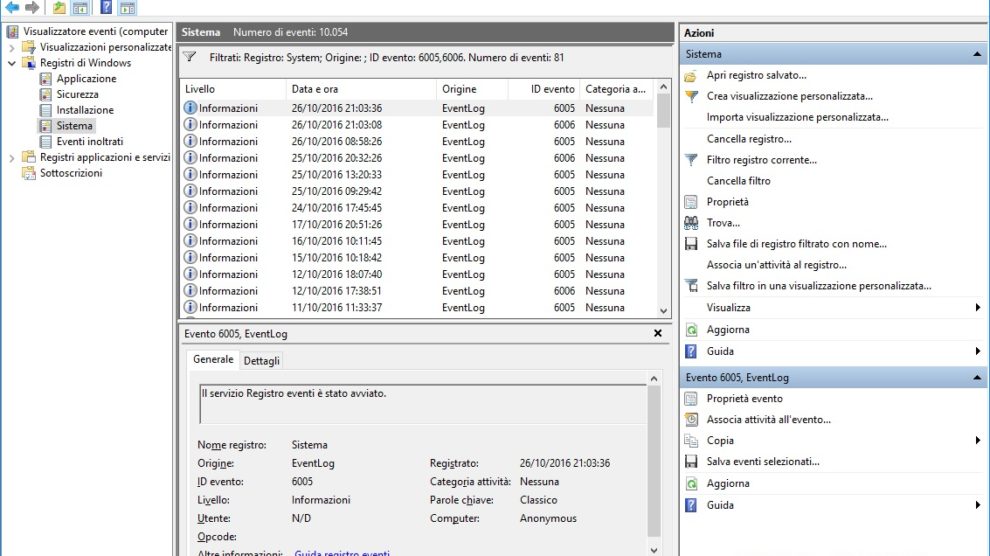Image resolution: width=990 pixels, height=556 pixels.
Task: Click 'Aggiorna' under the Sistema actions
Action: point(727,329)
